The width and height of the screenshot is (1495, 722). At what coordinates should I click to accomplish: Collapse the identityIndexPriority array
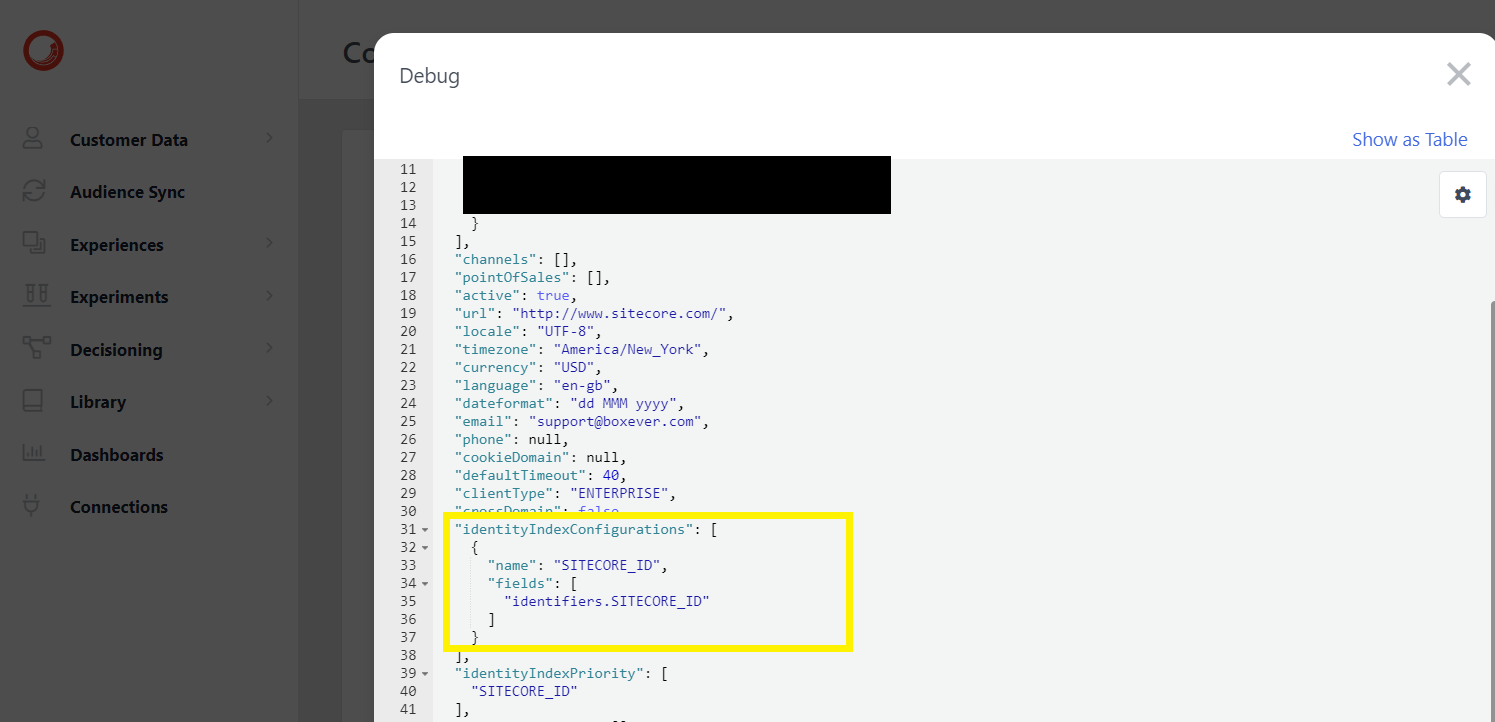[x=424, y=673]
